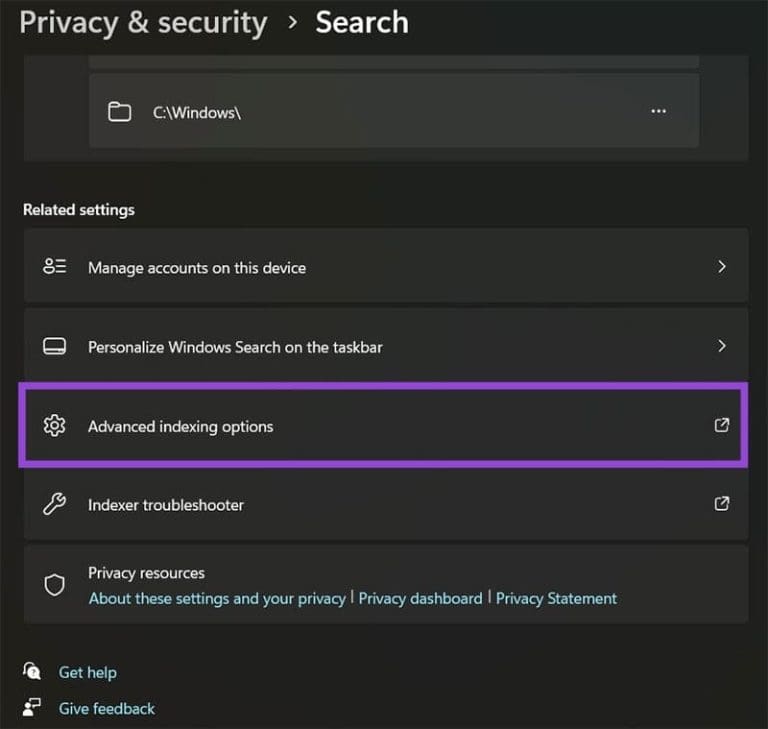Expand chevron for Personalize Windows Search row
Viewport: 768px width, 729px height.
[721, 346]
